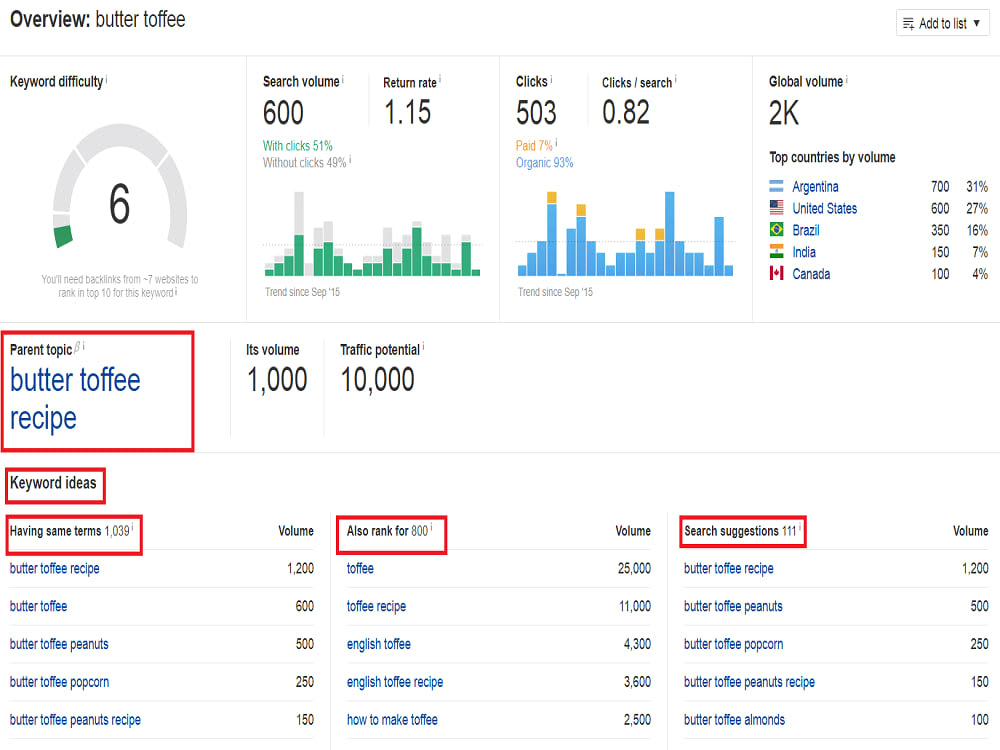The height and width of the screenshot is (750, 1000).
Task: Open butter toffee almonds link
Action: pos(734,720)
